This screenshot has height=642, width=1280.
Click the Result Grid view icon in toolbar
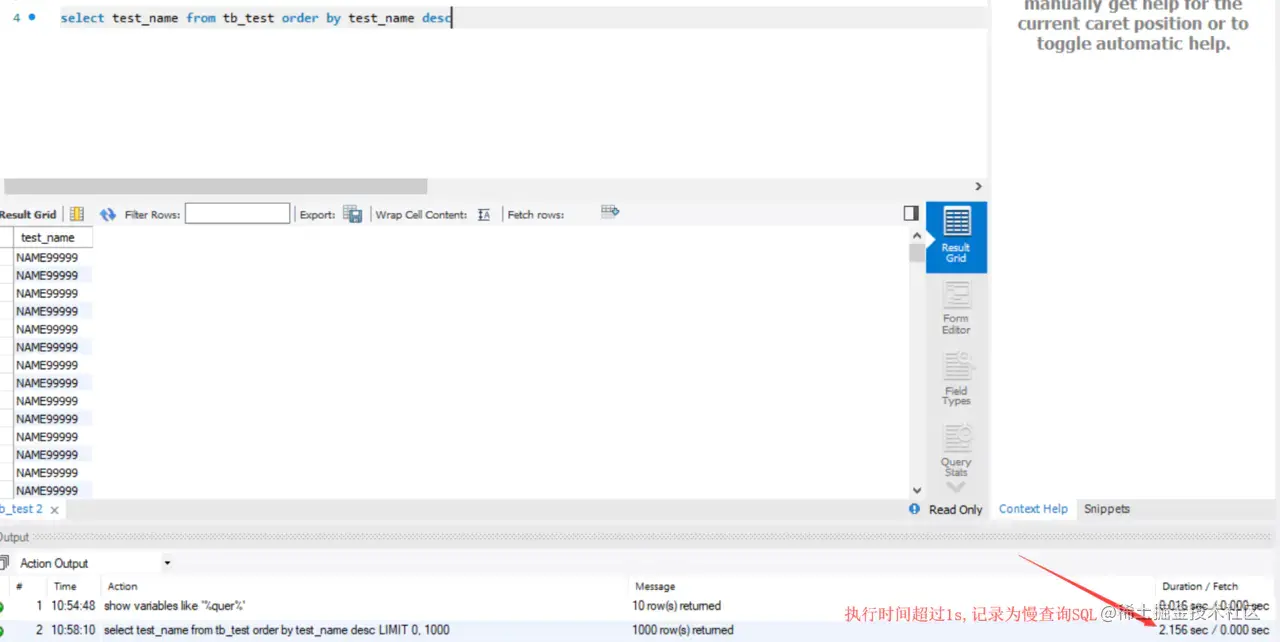tap(77, 214)
